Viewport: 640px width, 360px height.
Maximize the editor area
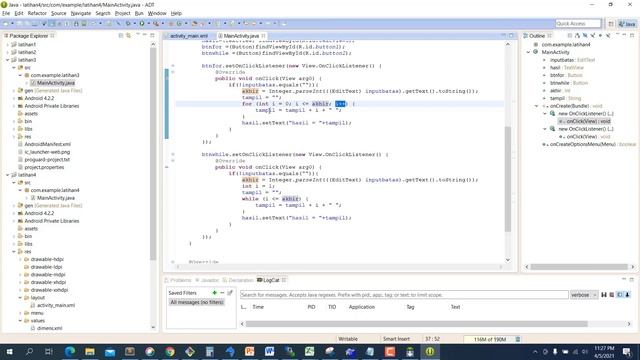pos(511,36)
